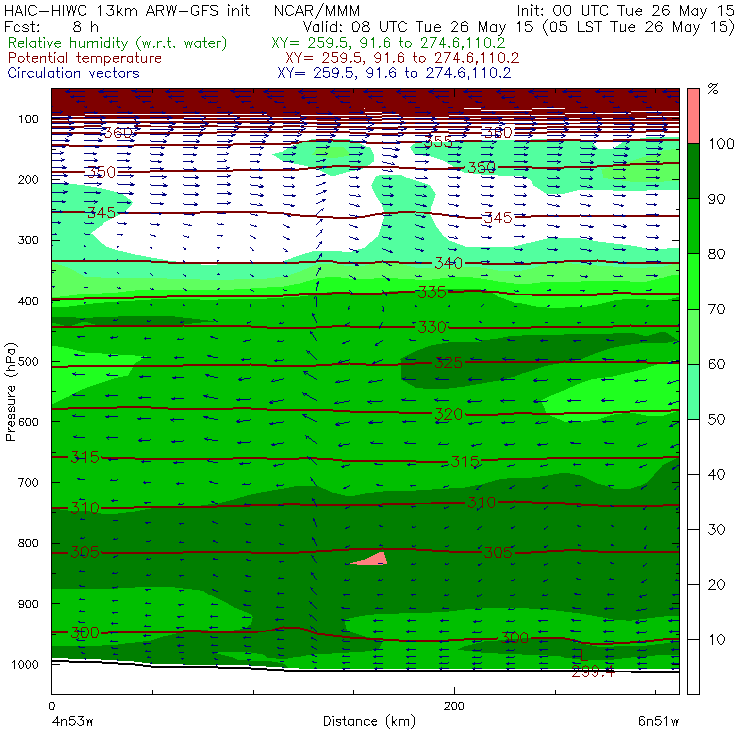Click the 70–80% bright green color bar segment

point(693,281)
